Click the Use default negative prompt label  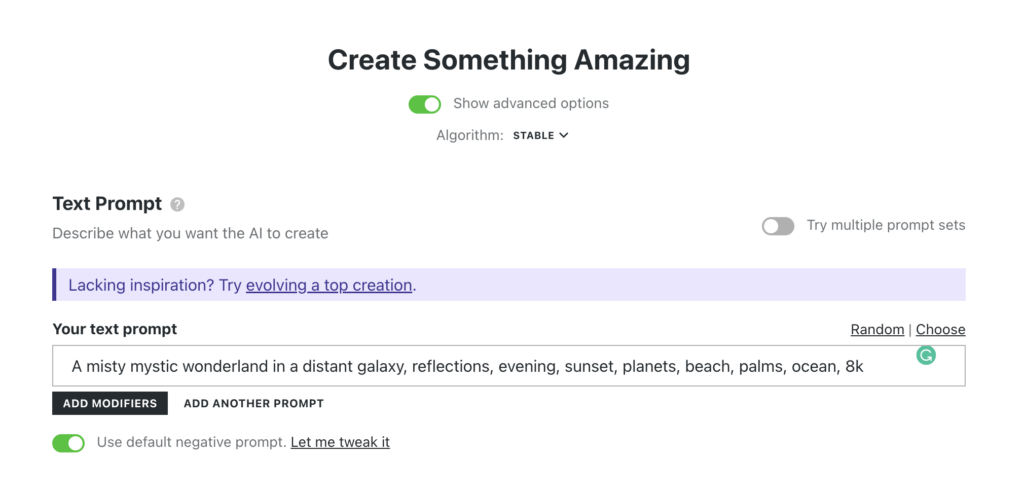tap(192, 442)
